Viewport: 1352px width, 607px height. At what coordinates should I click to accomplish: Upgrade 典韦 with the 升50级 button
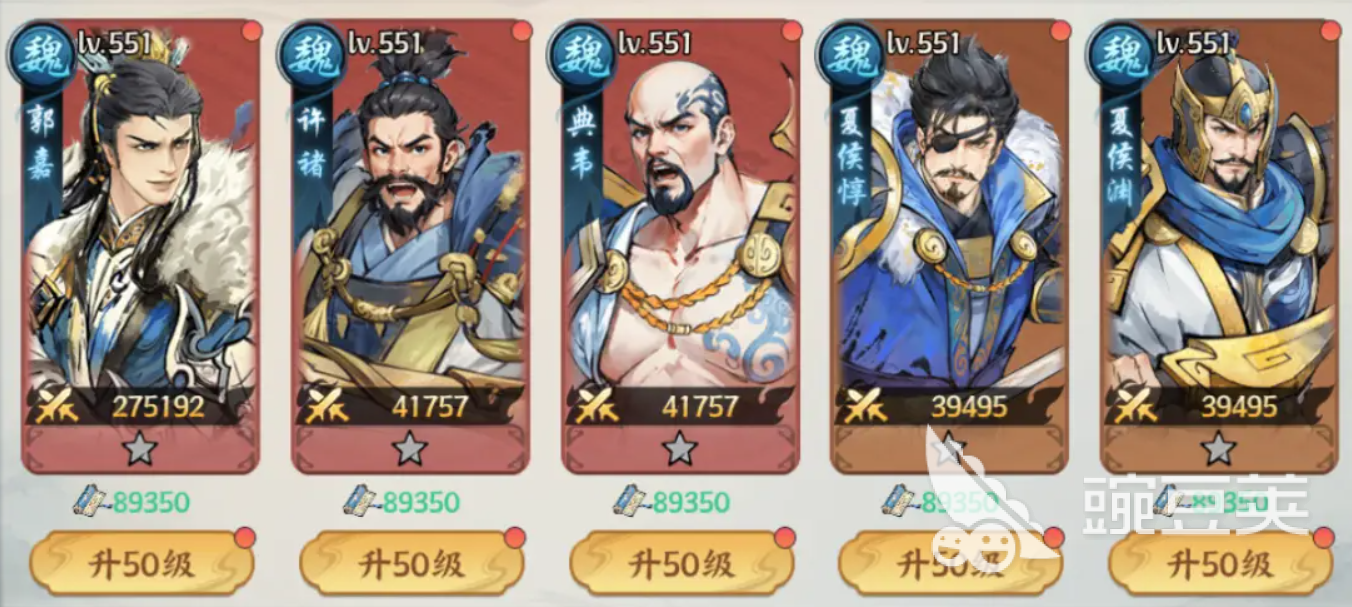coord(681,563)
